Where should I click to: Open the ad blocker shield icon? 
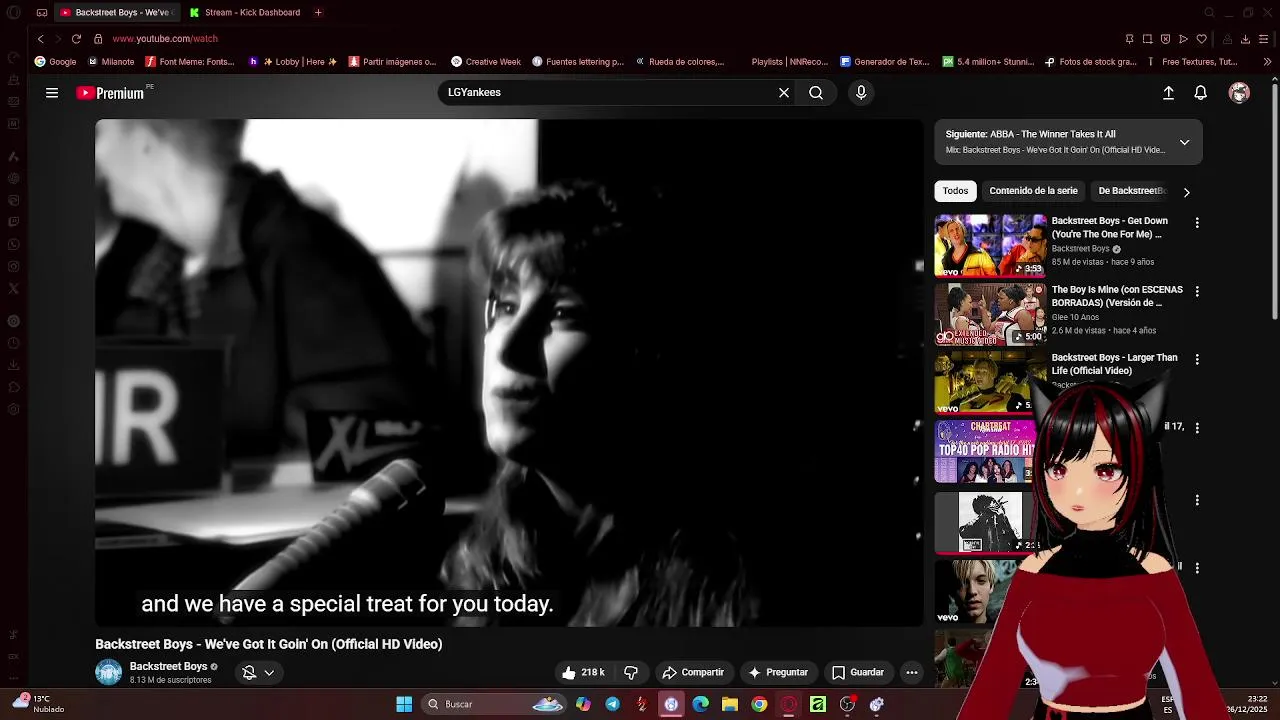tap(1165, 39)
